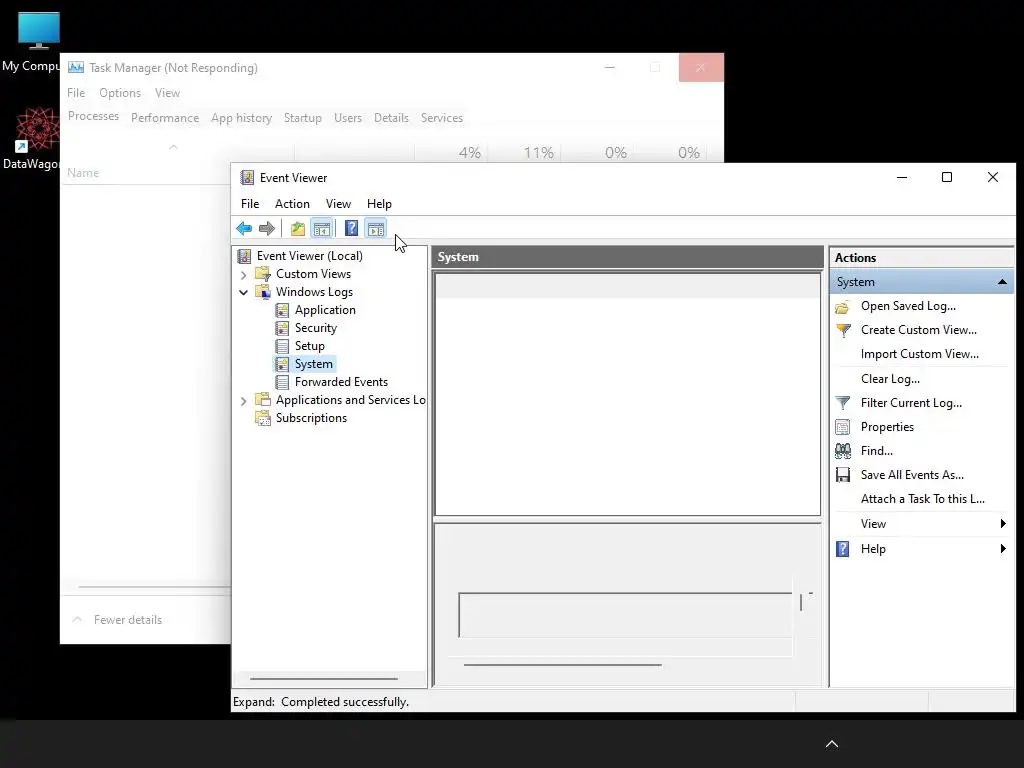Open the Action menu in Event Viewer
This screenshot has width=1024, height=768.
[x=292, y=204]
